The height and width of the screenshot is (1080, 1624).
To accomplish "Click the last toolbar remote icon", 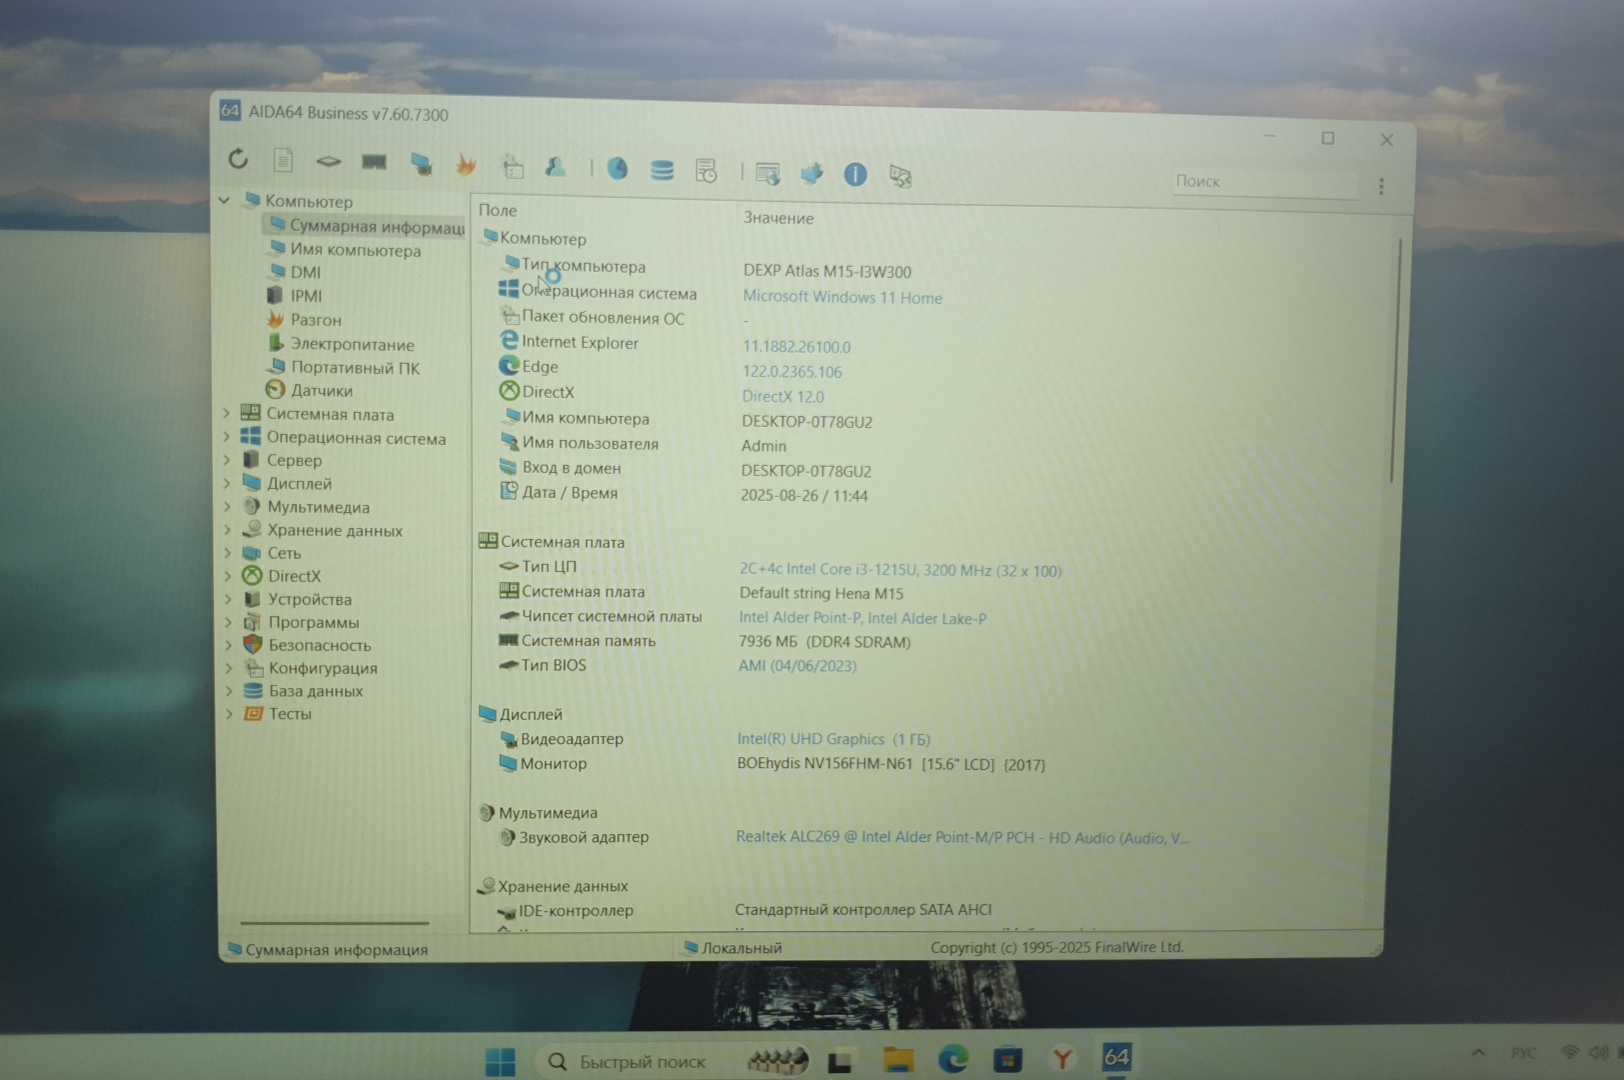I will click(900, 177).
